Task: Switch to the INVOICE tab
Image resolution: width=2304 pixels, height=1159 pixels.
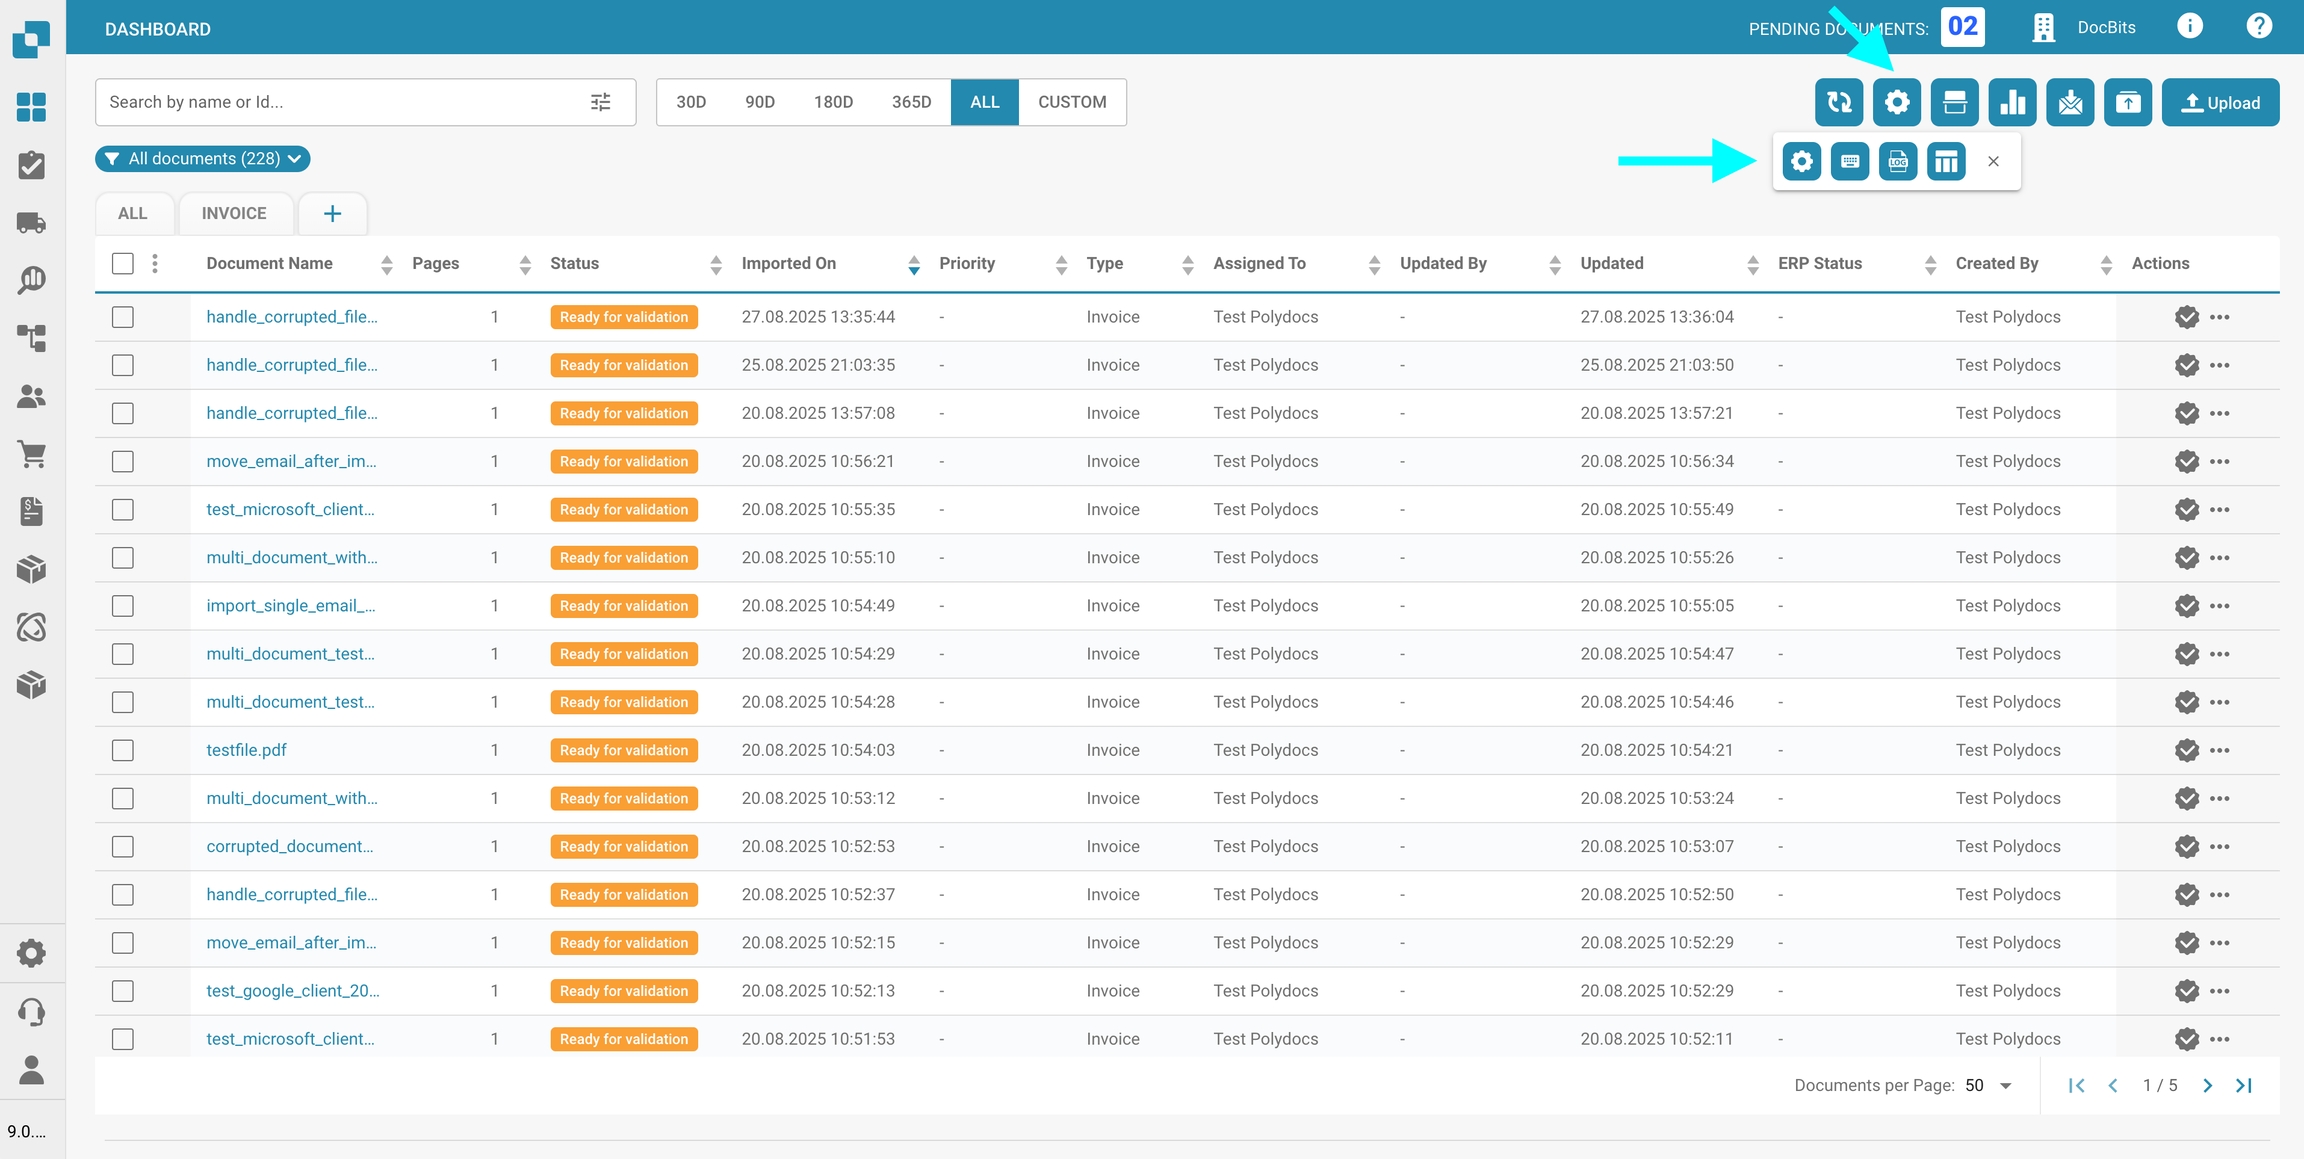Action: click(x=234, y=213)
